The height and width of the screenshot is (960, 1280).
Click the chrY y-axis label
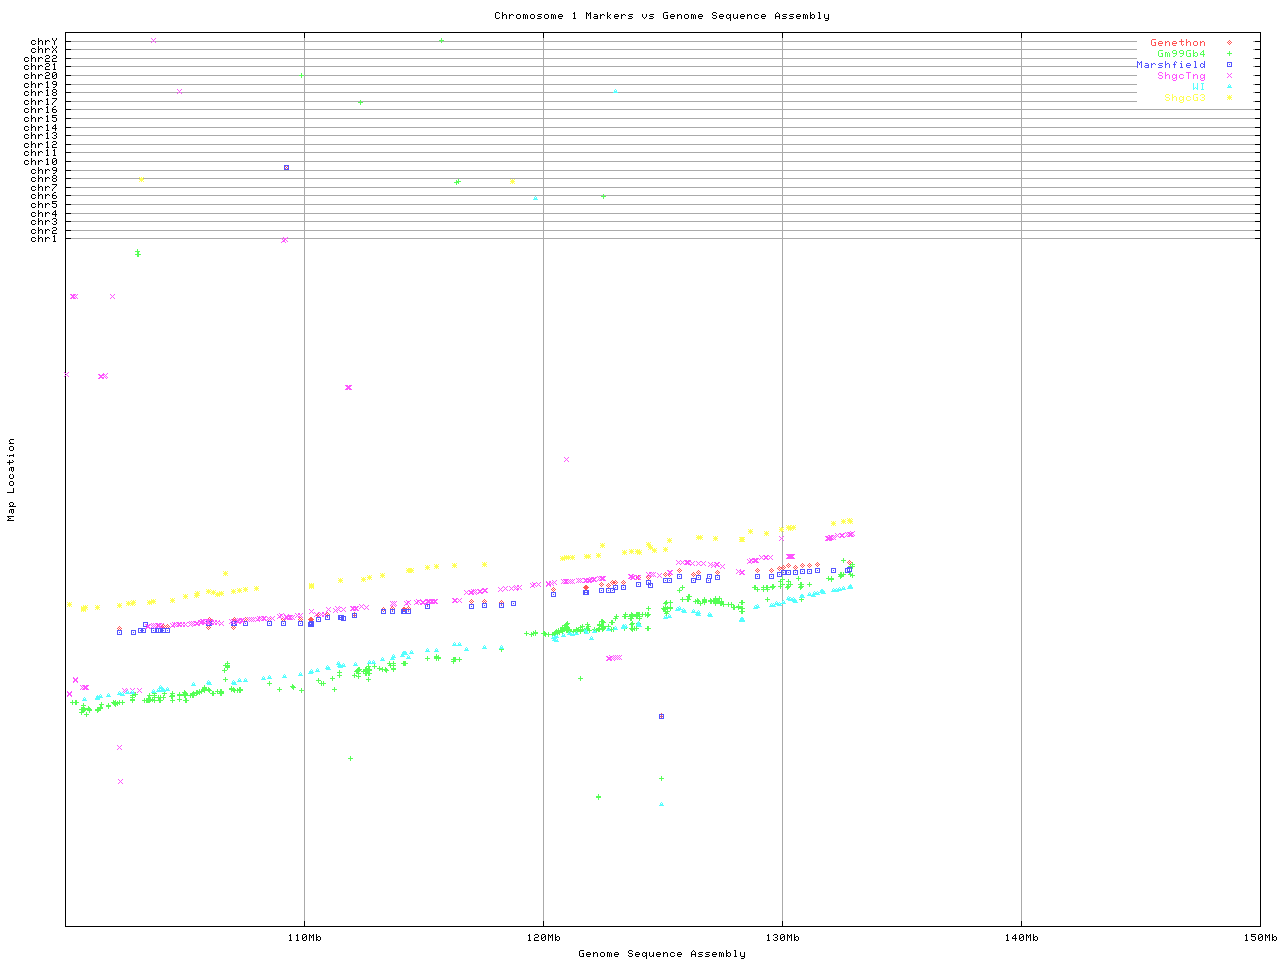pyautogui.click(x=44, y=41)
